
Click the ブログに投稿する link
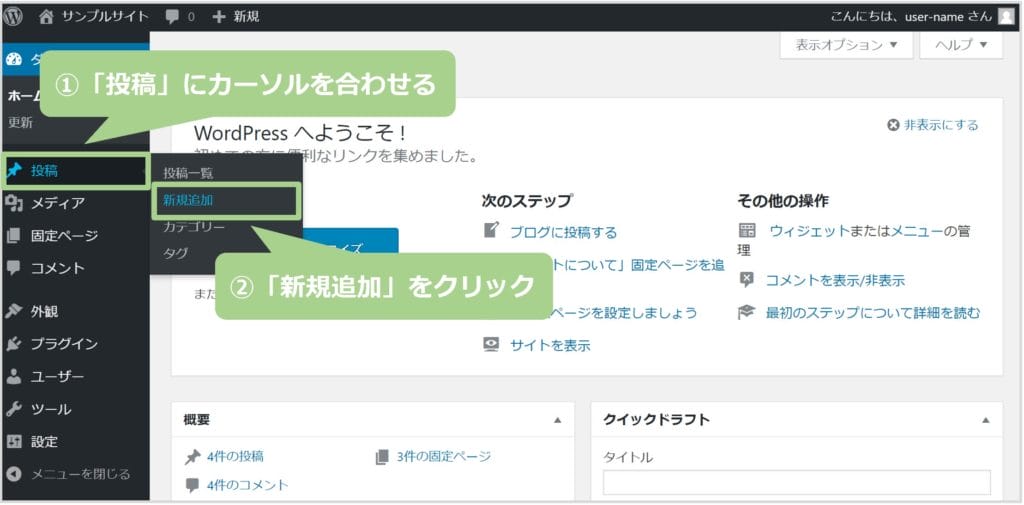click(563, 232)
